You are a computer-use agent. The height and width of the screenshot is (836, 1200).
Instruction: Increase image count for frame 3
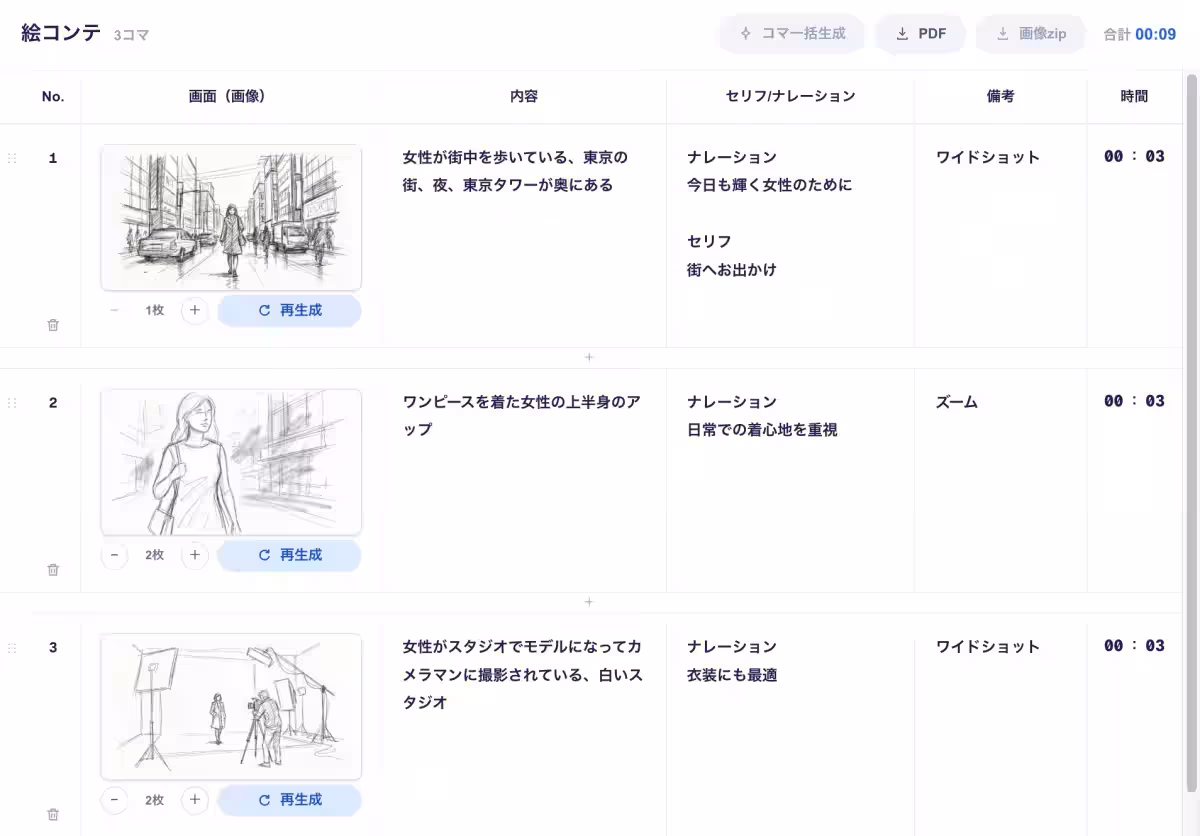pos(195,800)
